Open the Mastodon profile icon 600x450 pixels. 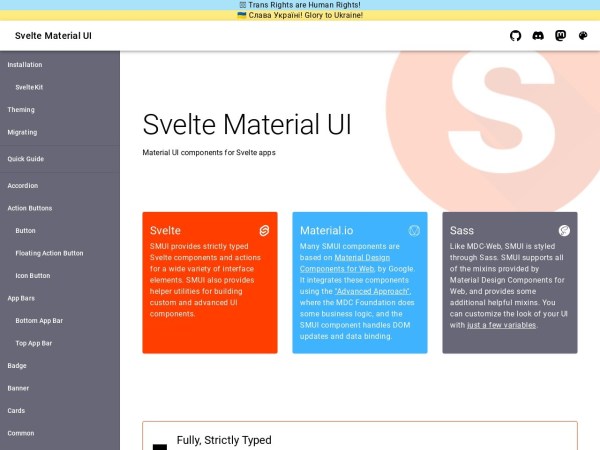pyautogui.click(x=560, y=36)
